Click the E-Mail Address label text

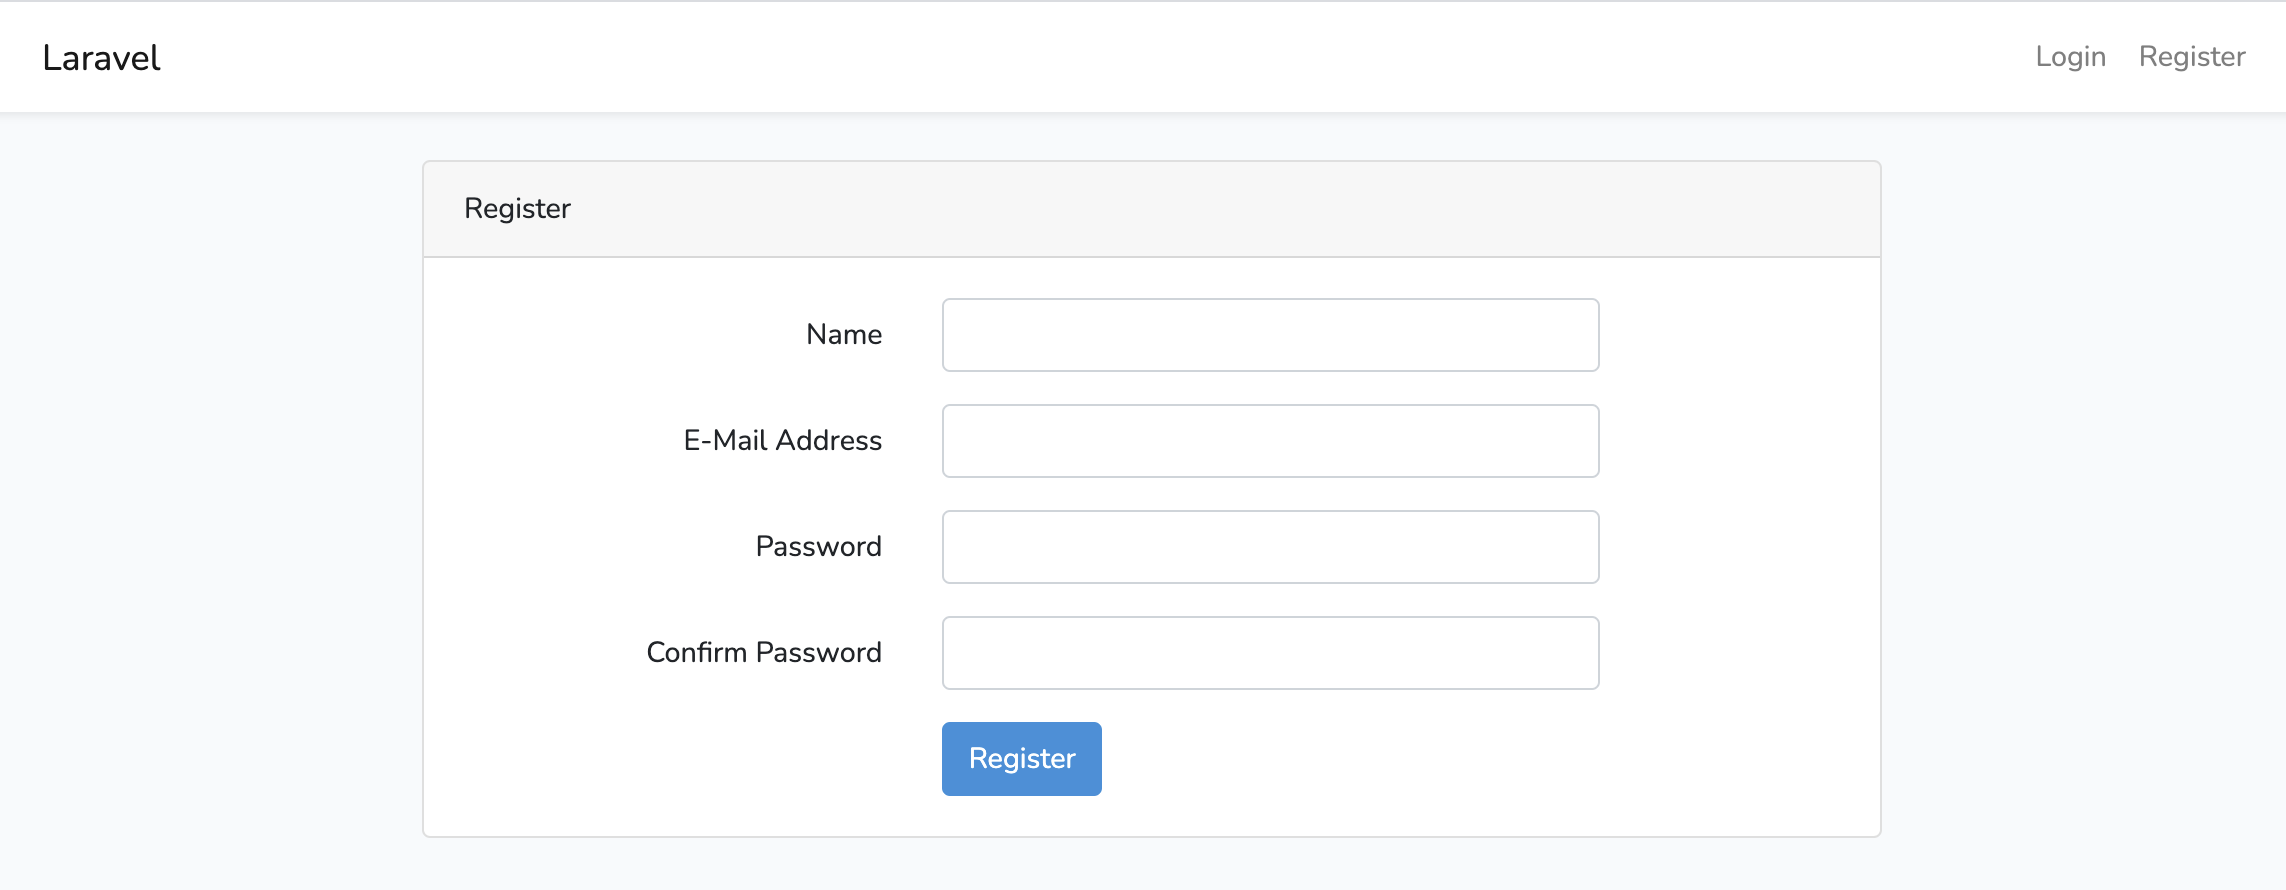click(x=782, y=441)
